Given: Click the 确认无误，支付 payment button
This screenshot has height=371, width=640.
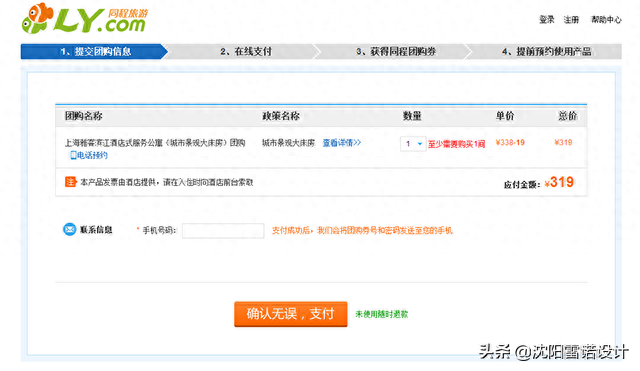Looking at the screenshot, I should pos(291,314).
